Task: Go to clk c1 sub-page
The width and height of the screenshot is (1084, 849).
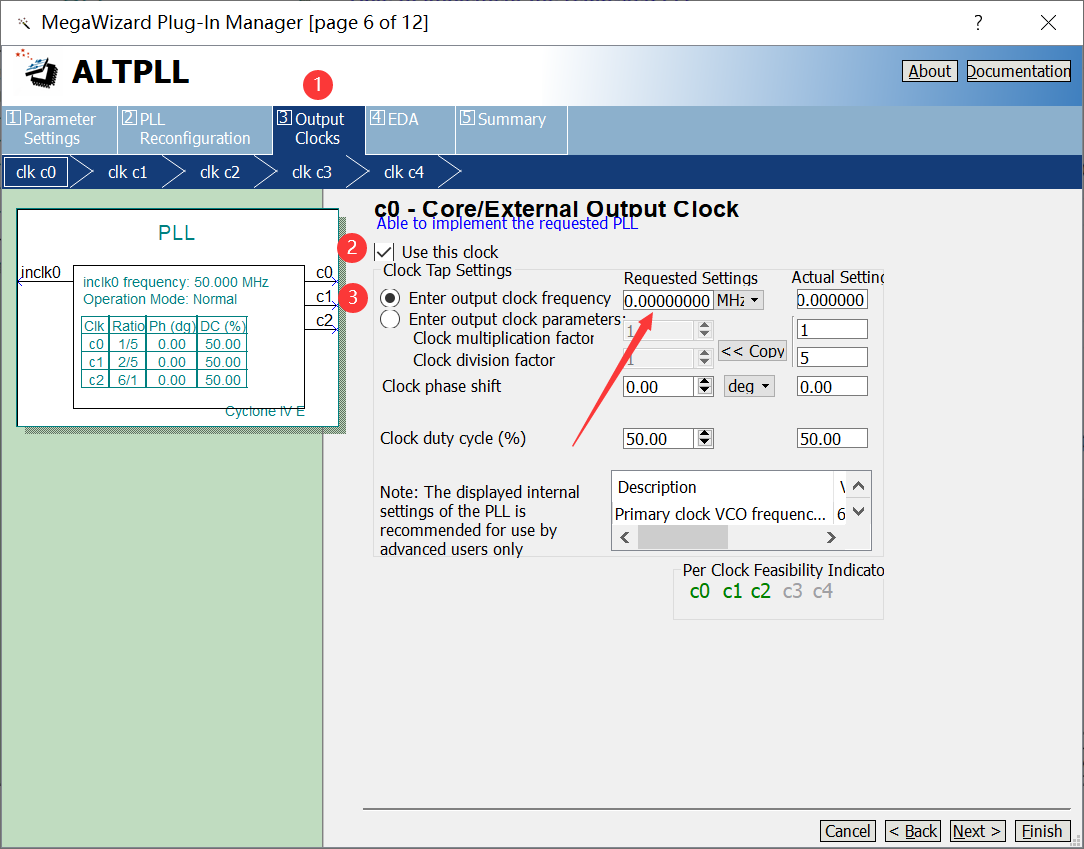Action: (x=128, y=172)
